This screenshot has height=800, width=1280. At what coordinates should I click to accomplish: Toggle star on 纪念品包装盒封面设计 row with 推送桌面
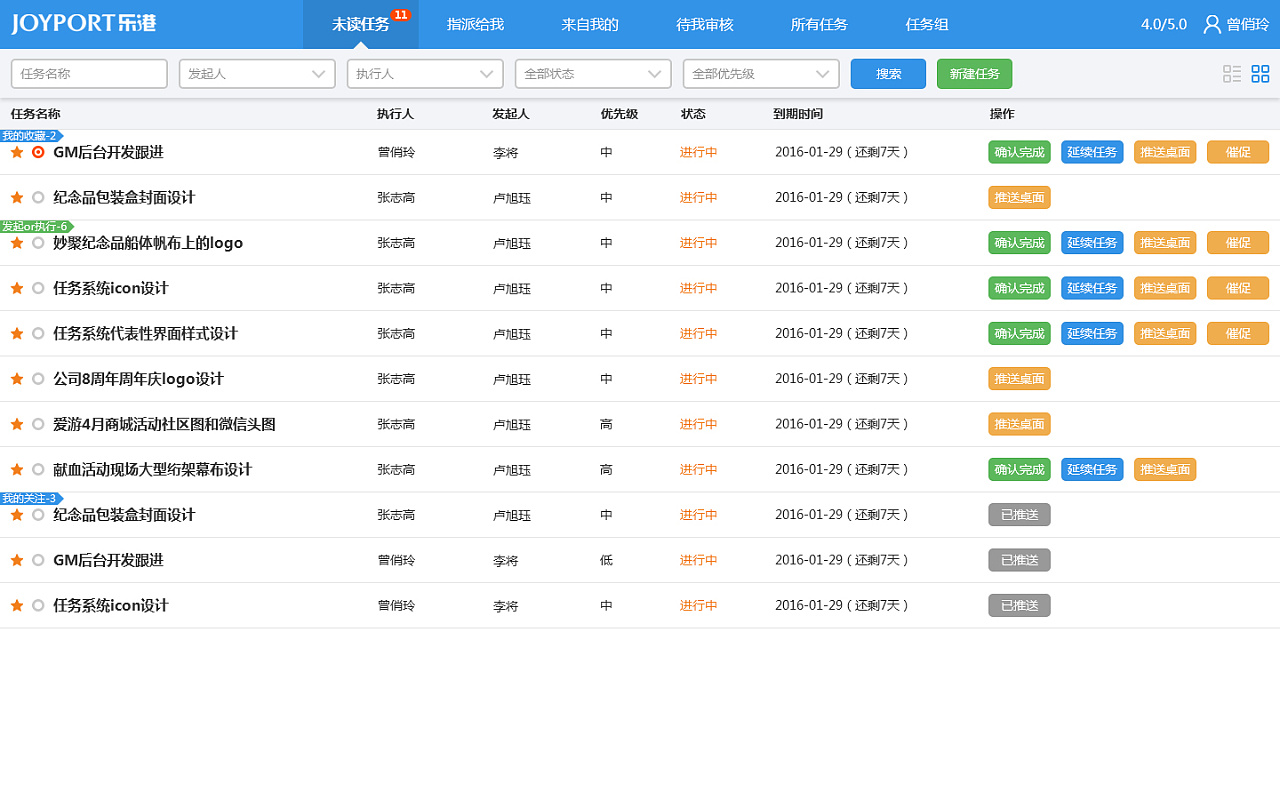pos(17,197)
